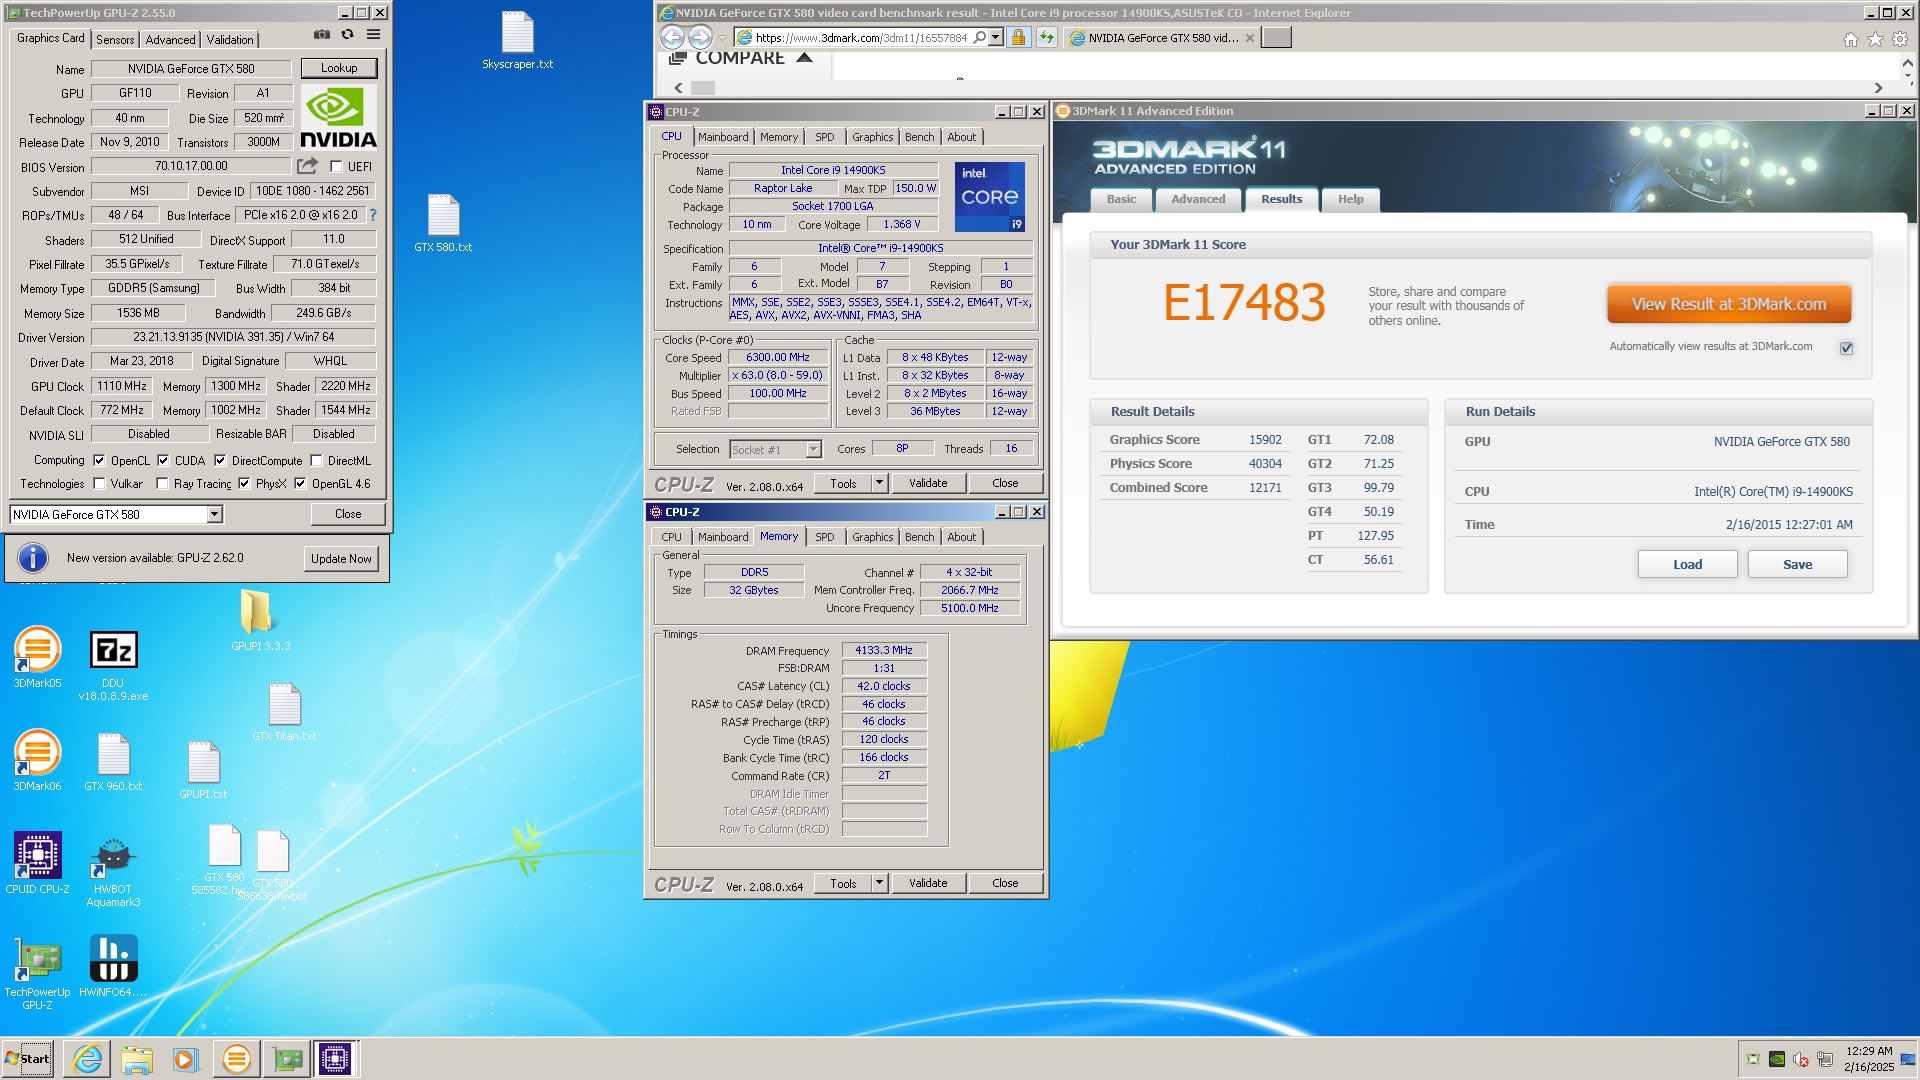Open Internet Explorer home icon
The image size is (1920, 1080).
pyautogui.click(x=1850, y=39)
